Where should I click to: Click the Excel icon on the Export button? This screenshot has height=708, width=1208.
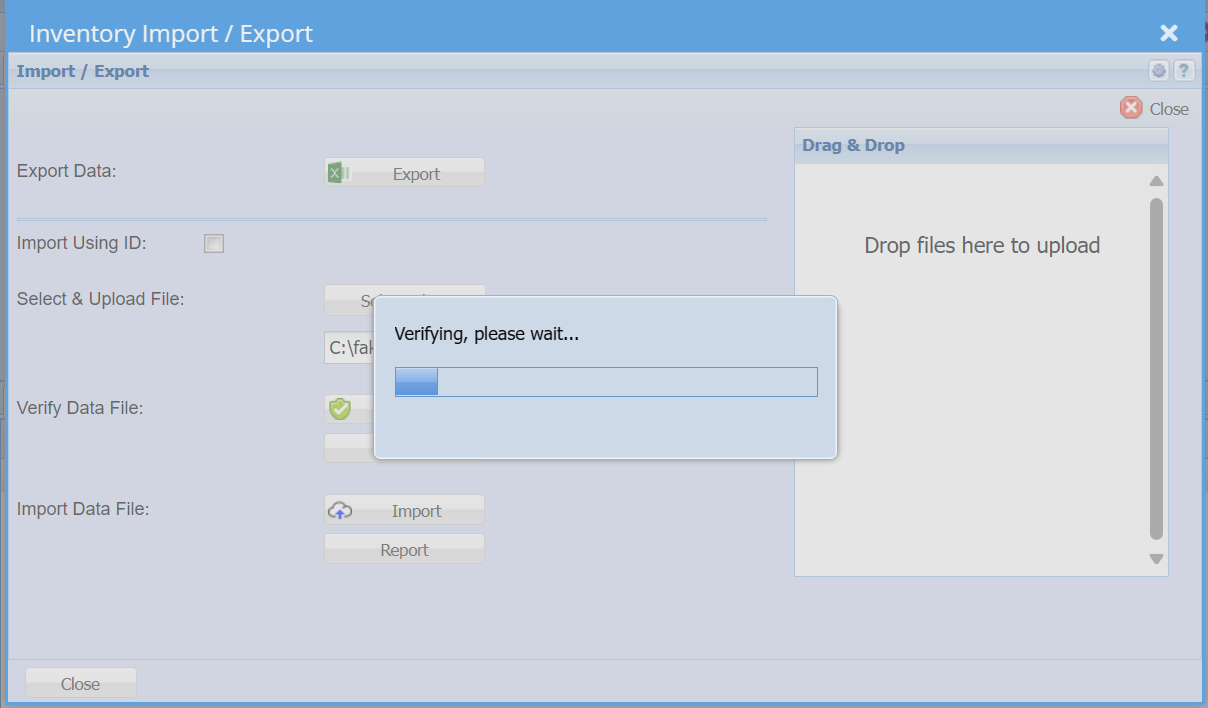tap(338, 173)
